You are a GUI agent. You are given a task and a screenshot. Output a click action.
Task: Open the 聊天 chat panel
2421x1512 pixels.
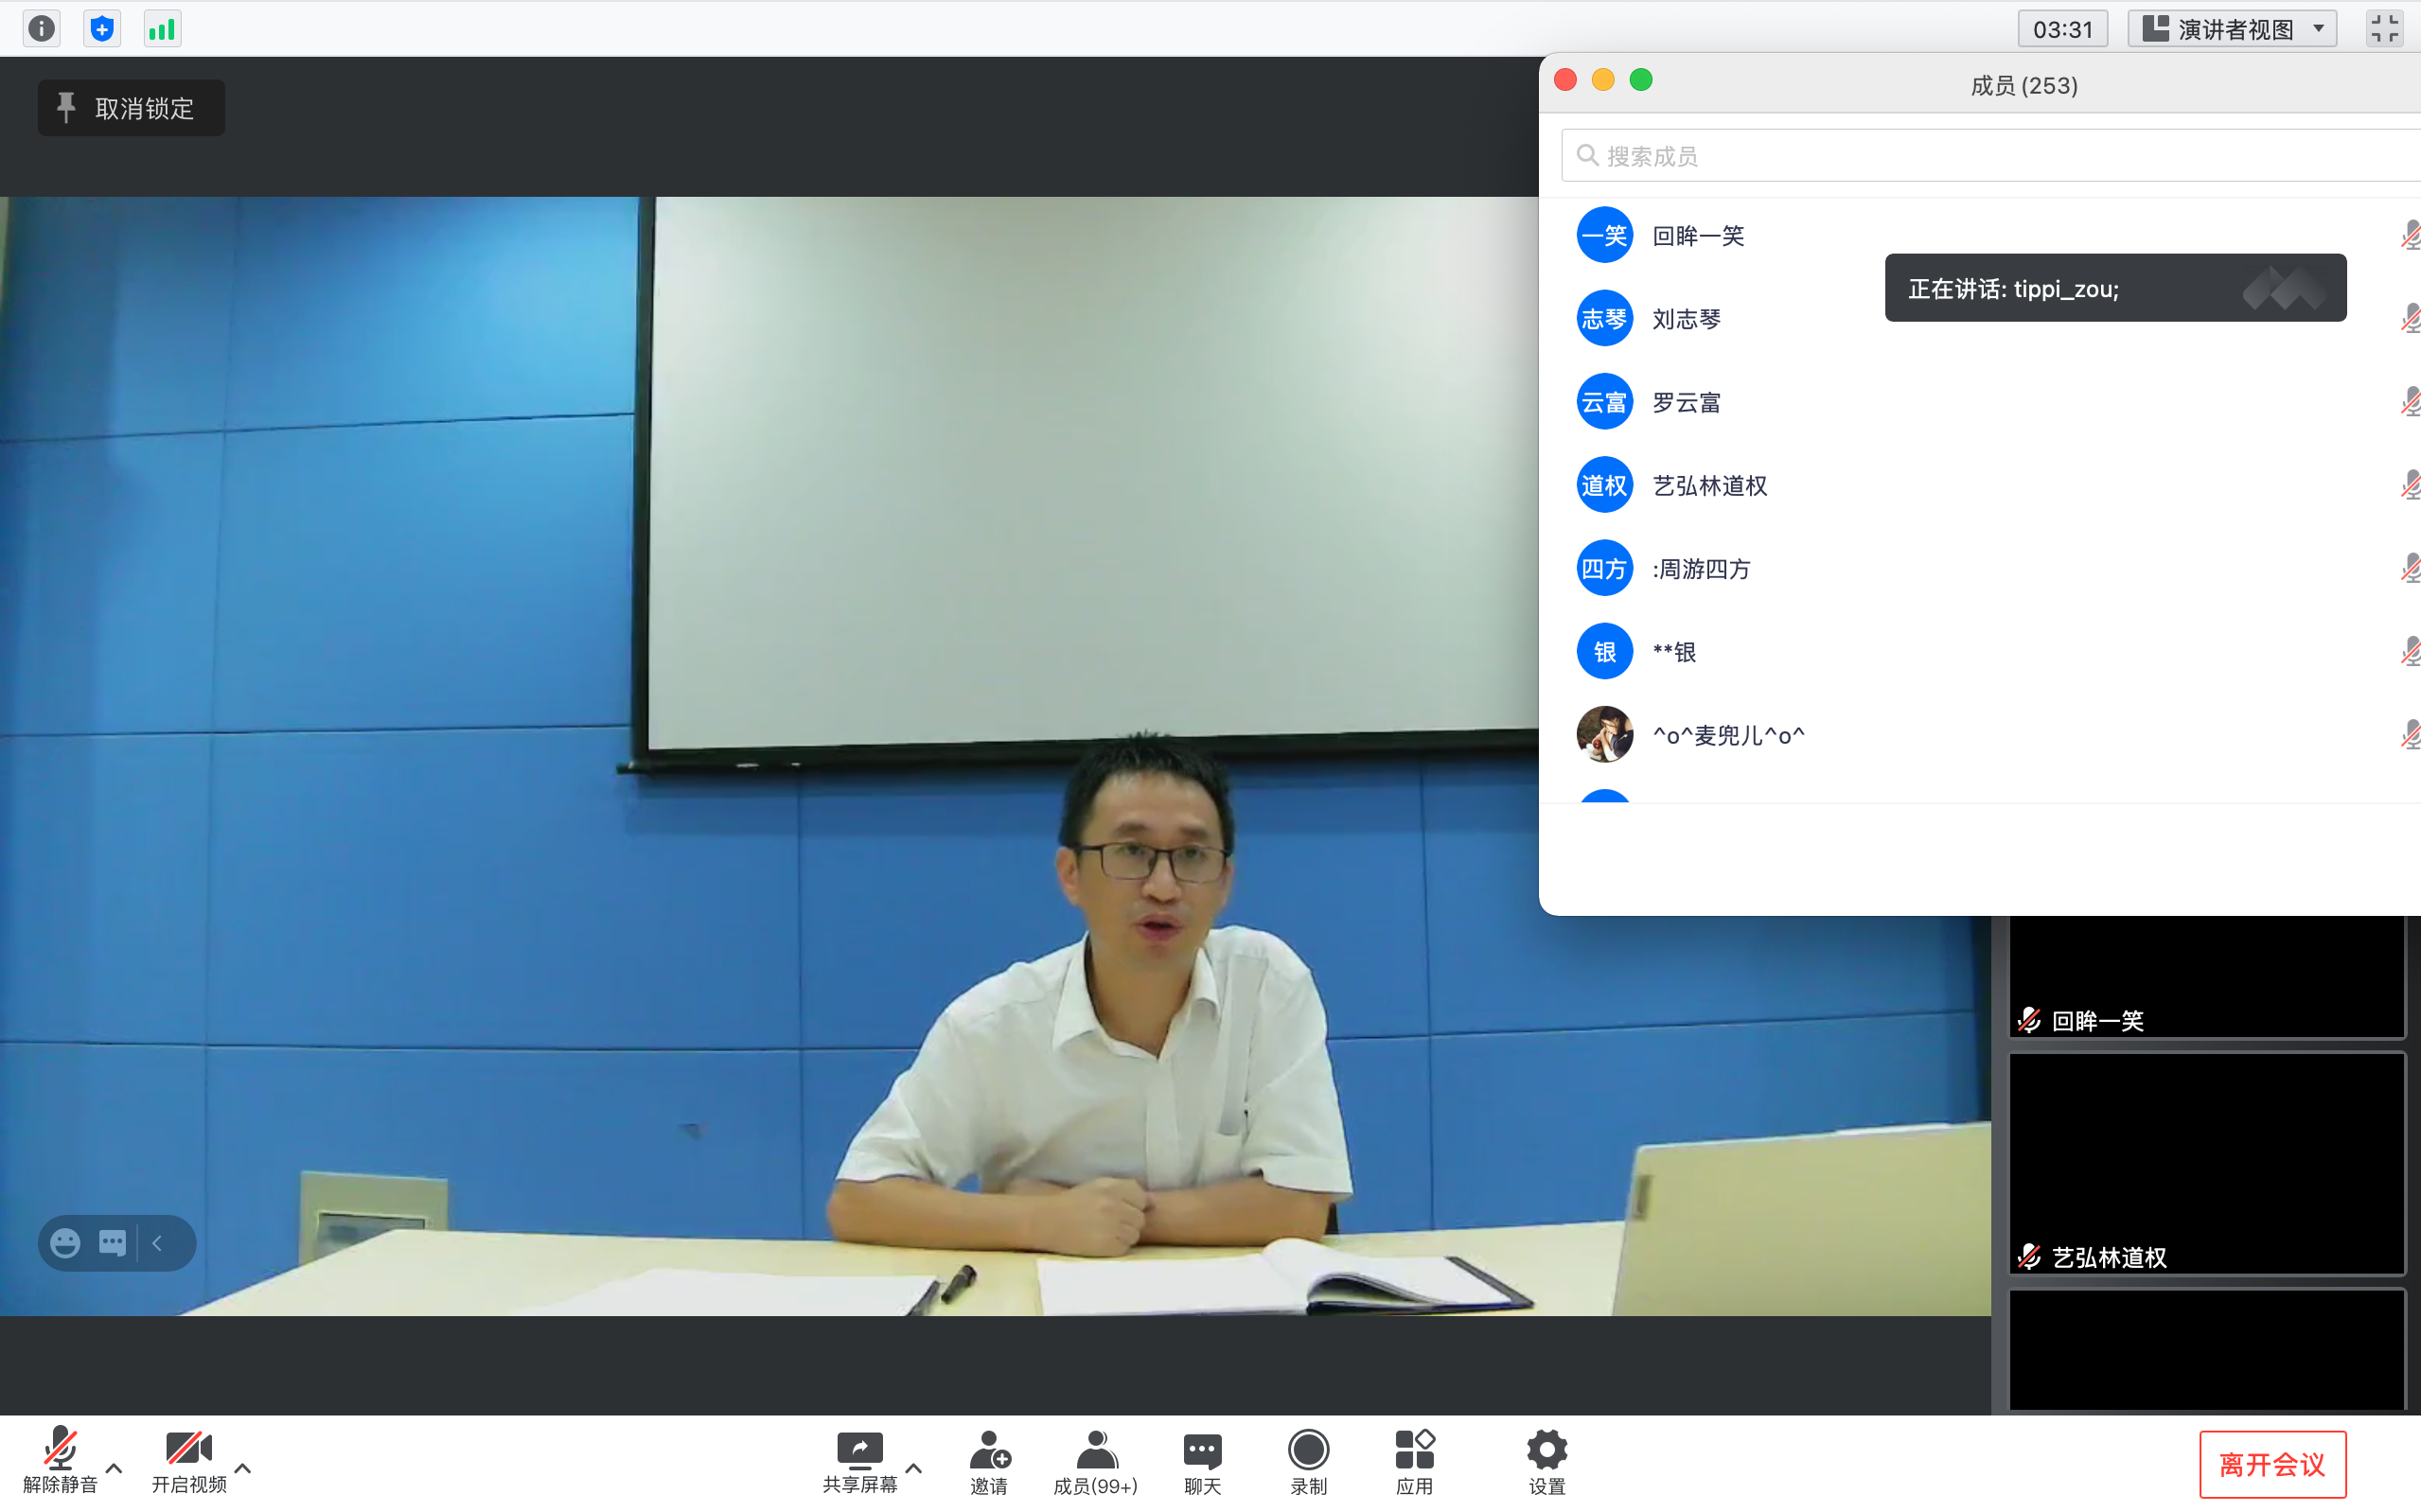pos(1202,1461)
